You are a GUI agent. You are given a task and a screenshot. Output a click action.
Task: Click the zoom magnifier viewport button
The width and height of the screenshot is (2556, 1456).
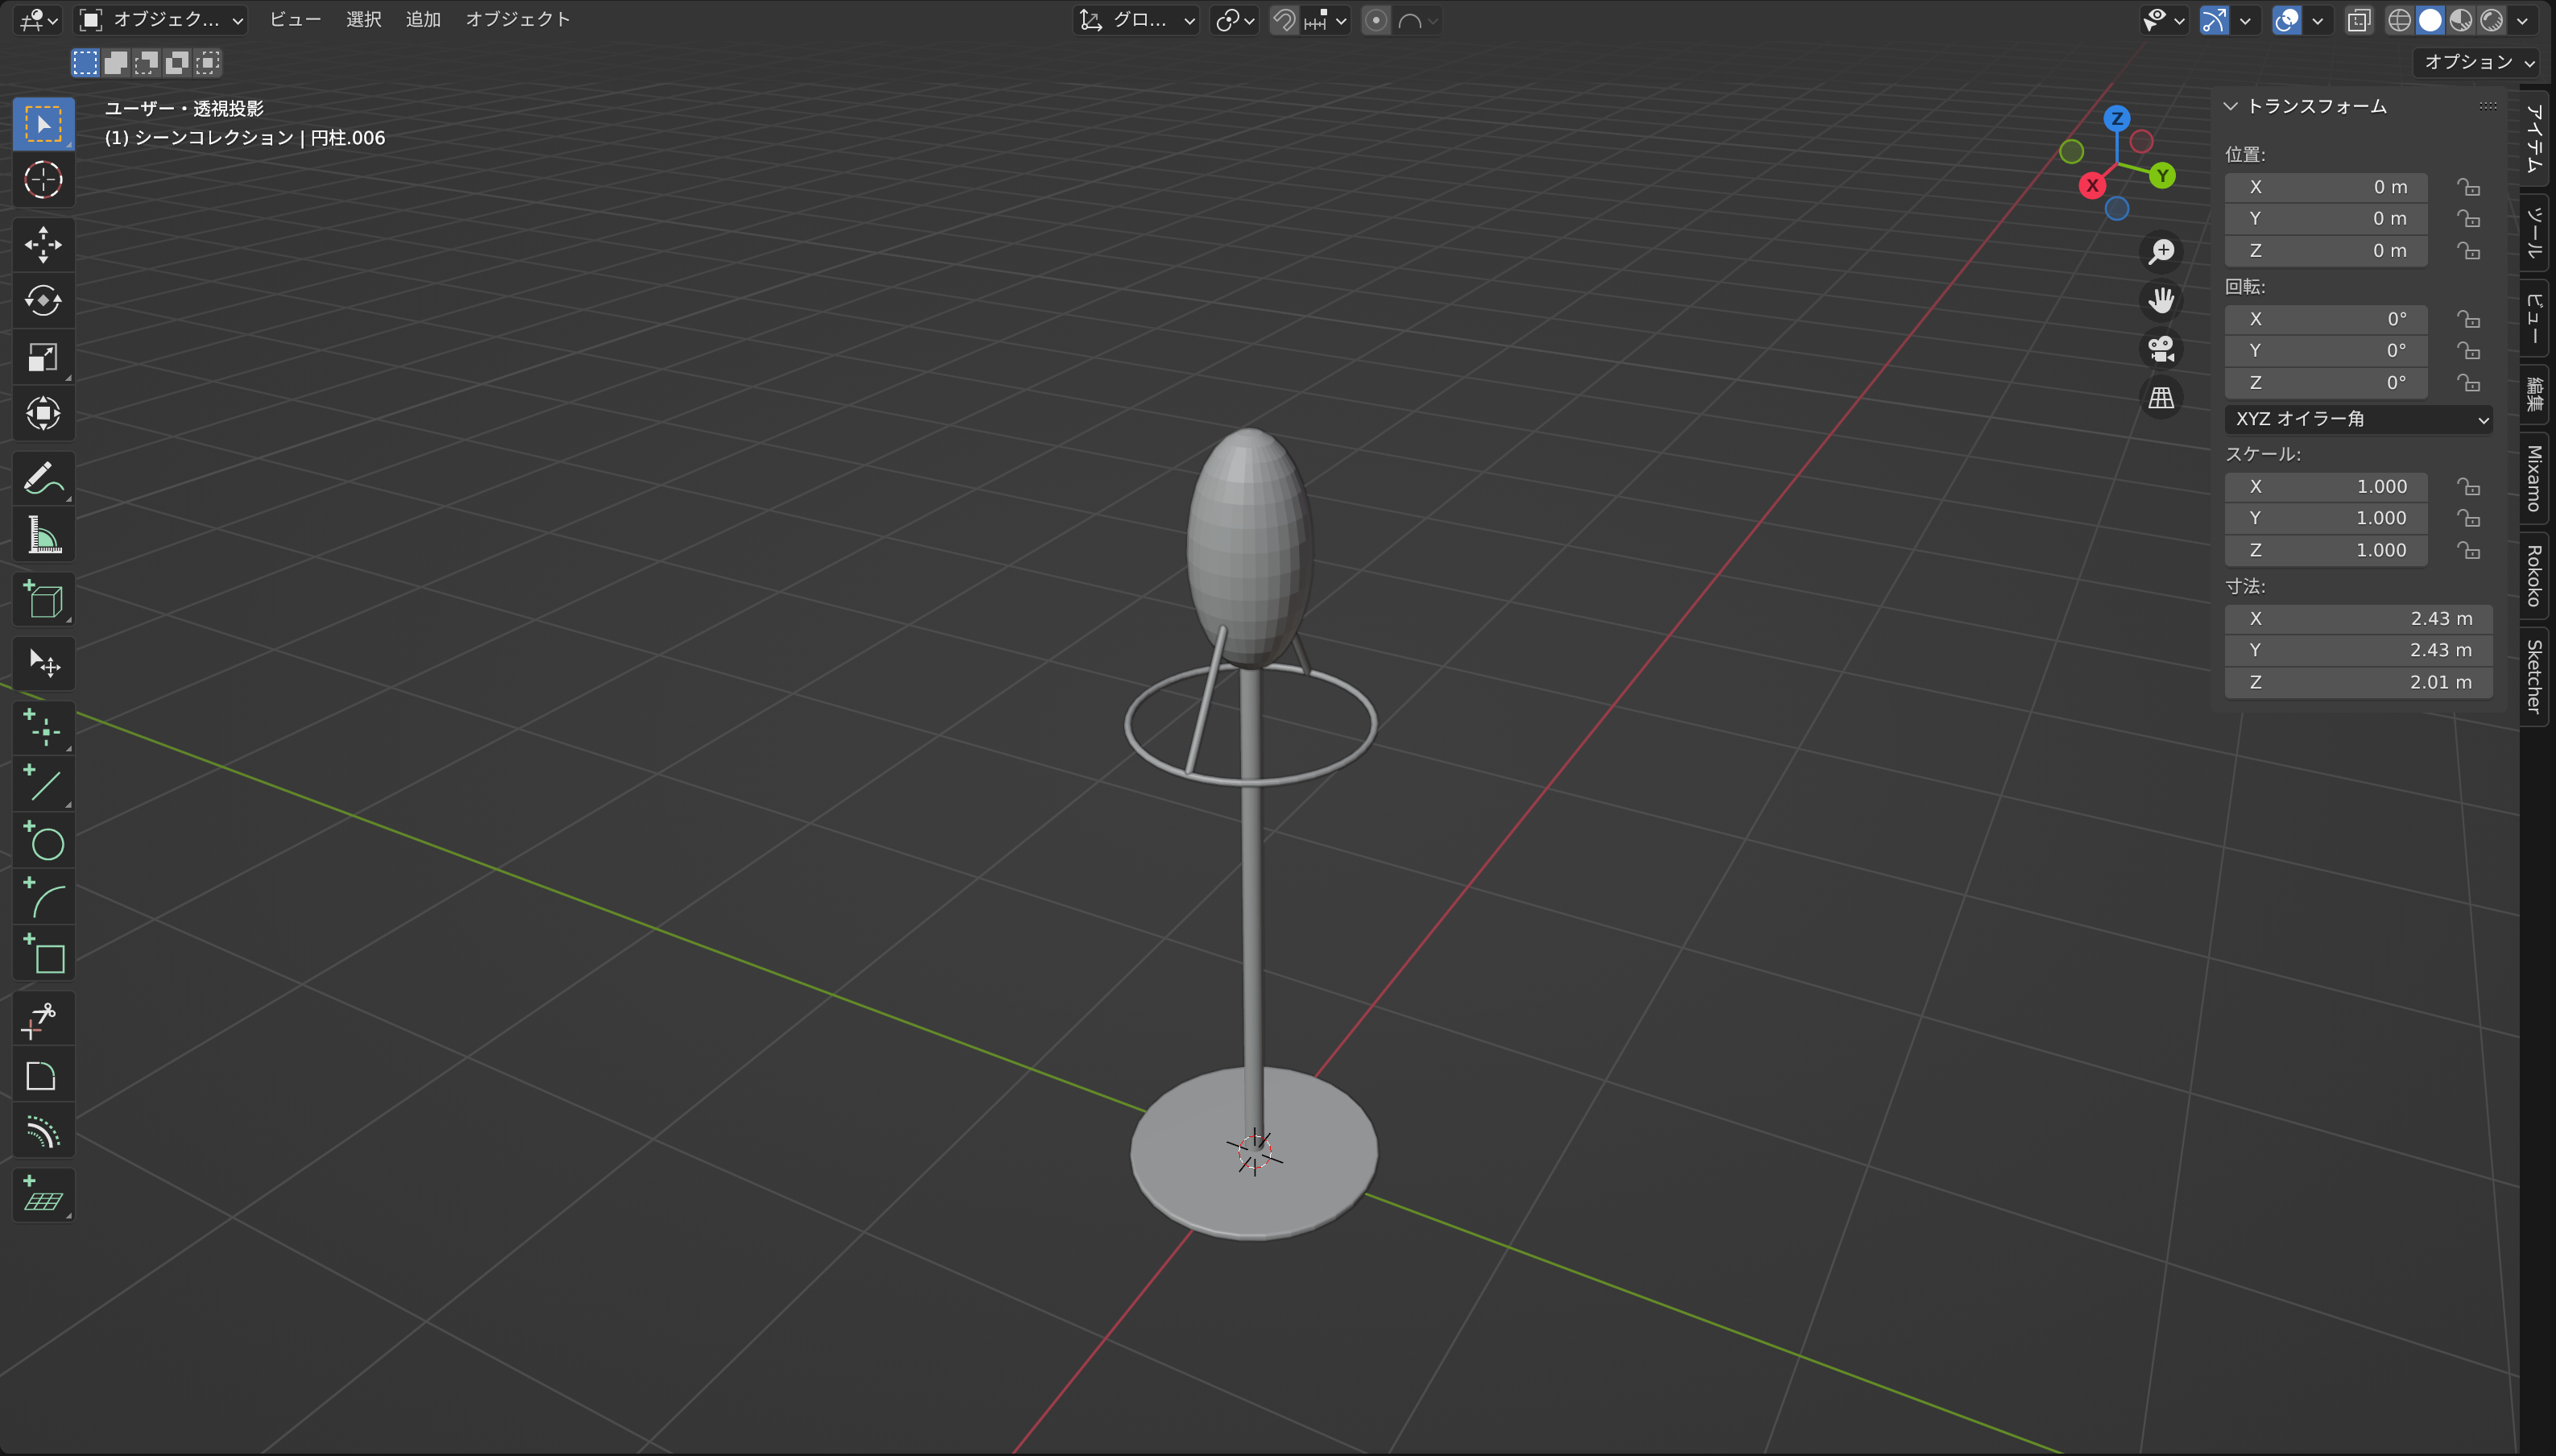coord(2161,251)
